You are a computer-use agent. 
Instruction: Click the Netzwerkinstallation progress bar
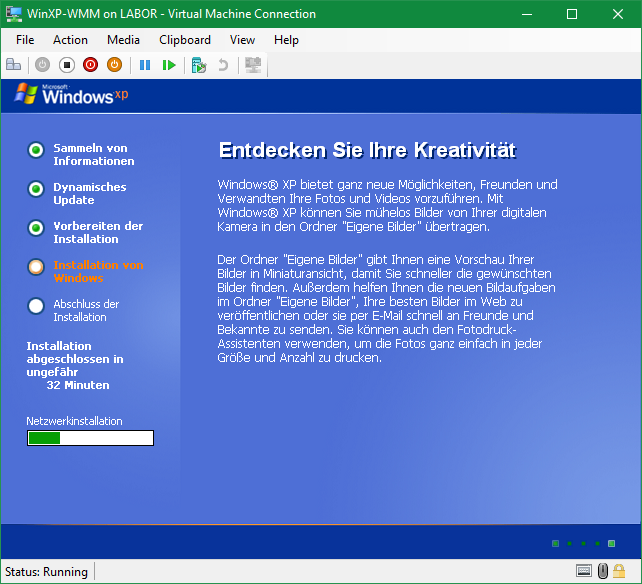tap(90, 438)
